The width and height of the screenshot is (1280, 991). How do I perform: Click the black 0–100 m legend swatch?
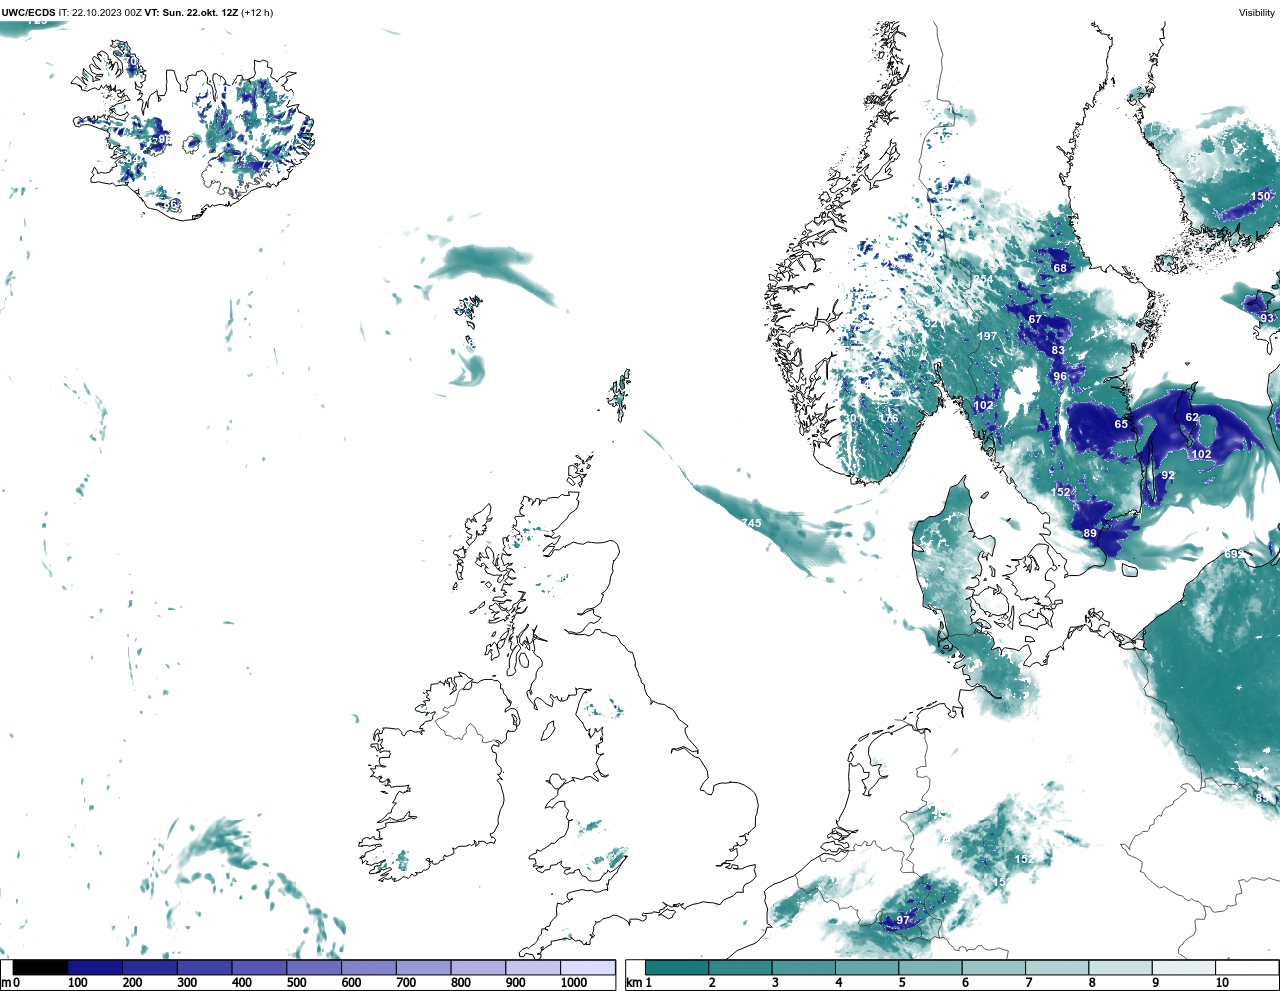click(x=41, y=967)
